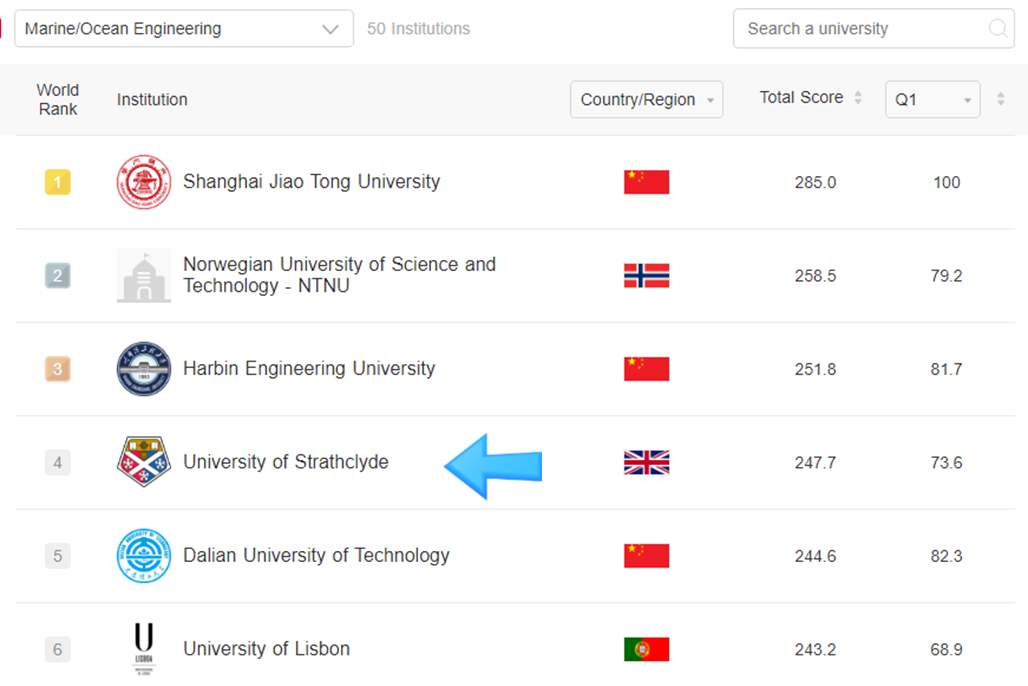Open Dalian University of Technology link
Viewport: 1028px width, 686px height.
point(316,555)
